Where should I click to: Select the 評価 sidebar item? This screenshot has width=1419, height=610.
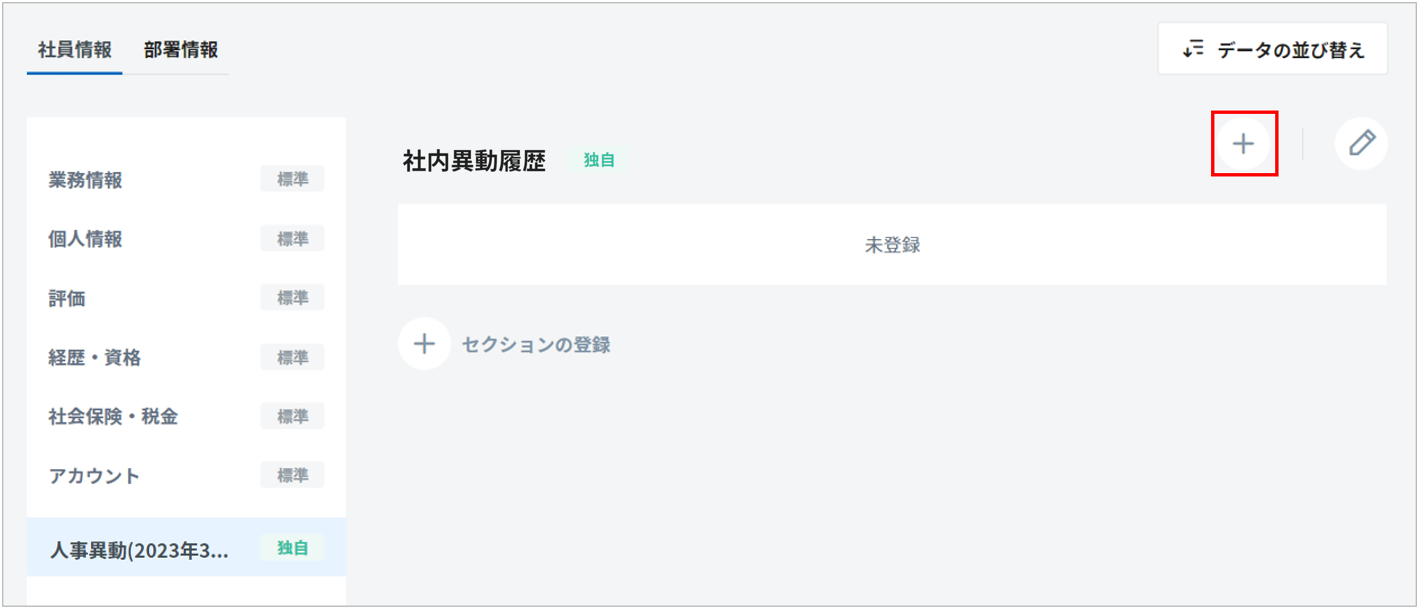point(67,298)
